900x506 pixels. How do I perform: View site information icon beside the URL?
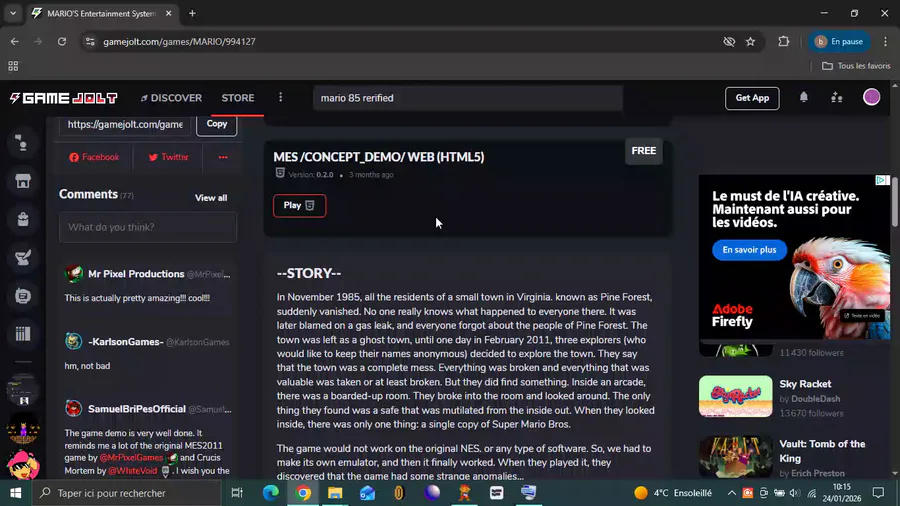pos(90,41)
